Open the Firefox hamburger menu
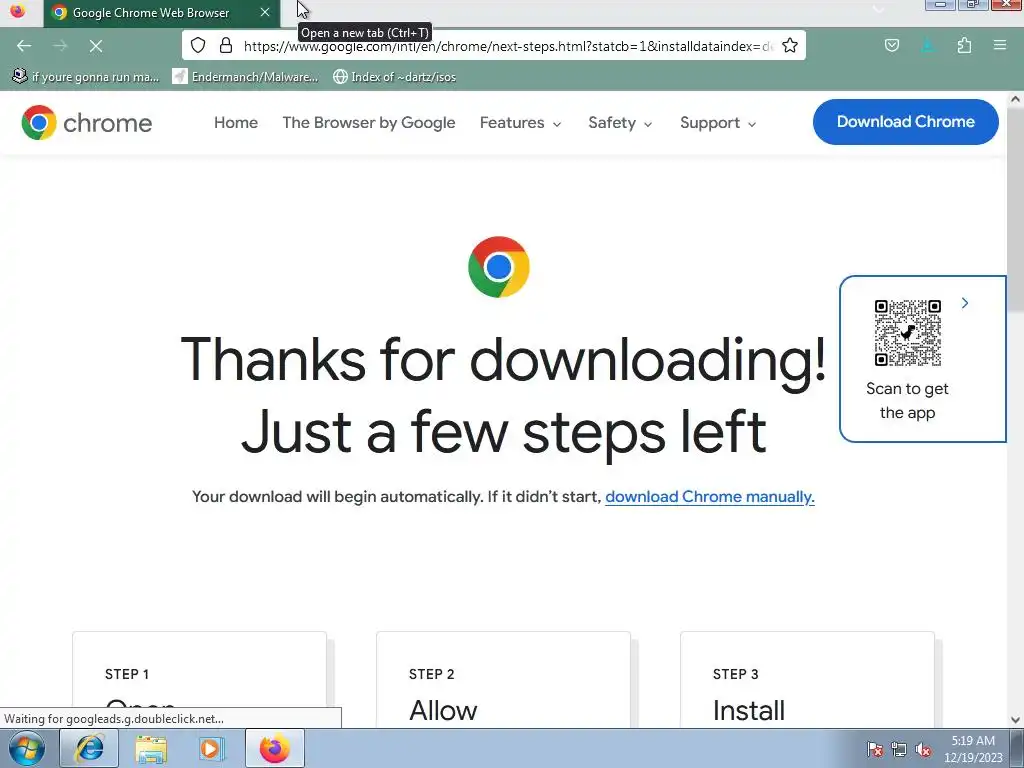 coord(999,45)
